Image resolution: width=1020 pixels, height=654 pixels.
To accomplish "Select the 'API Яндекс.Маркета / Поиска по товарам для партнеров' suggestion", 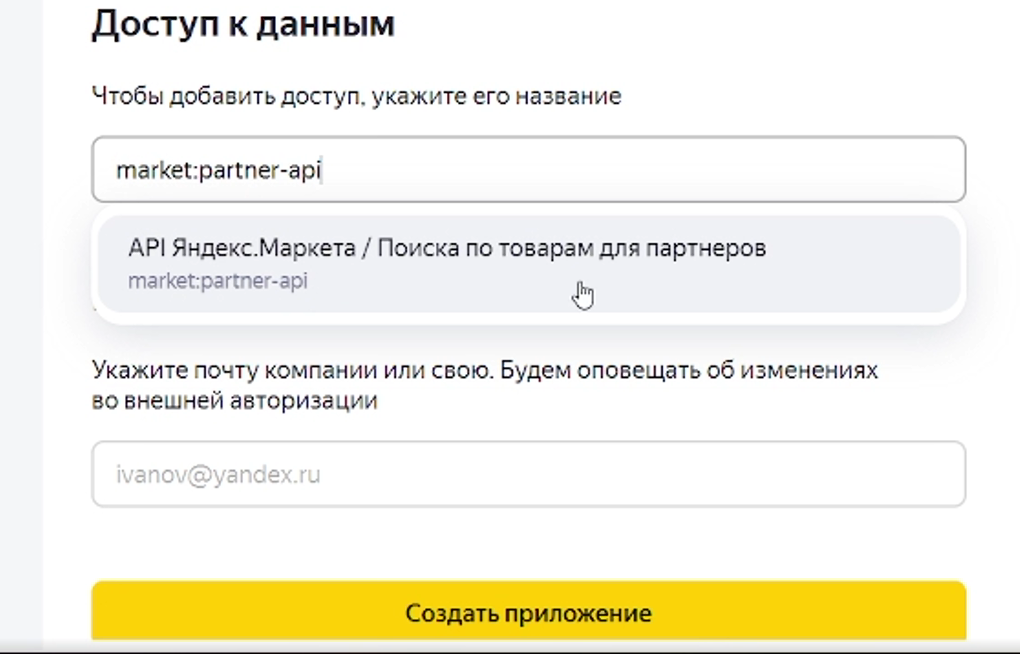I will click(x=528, y=264).
